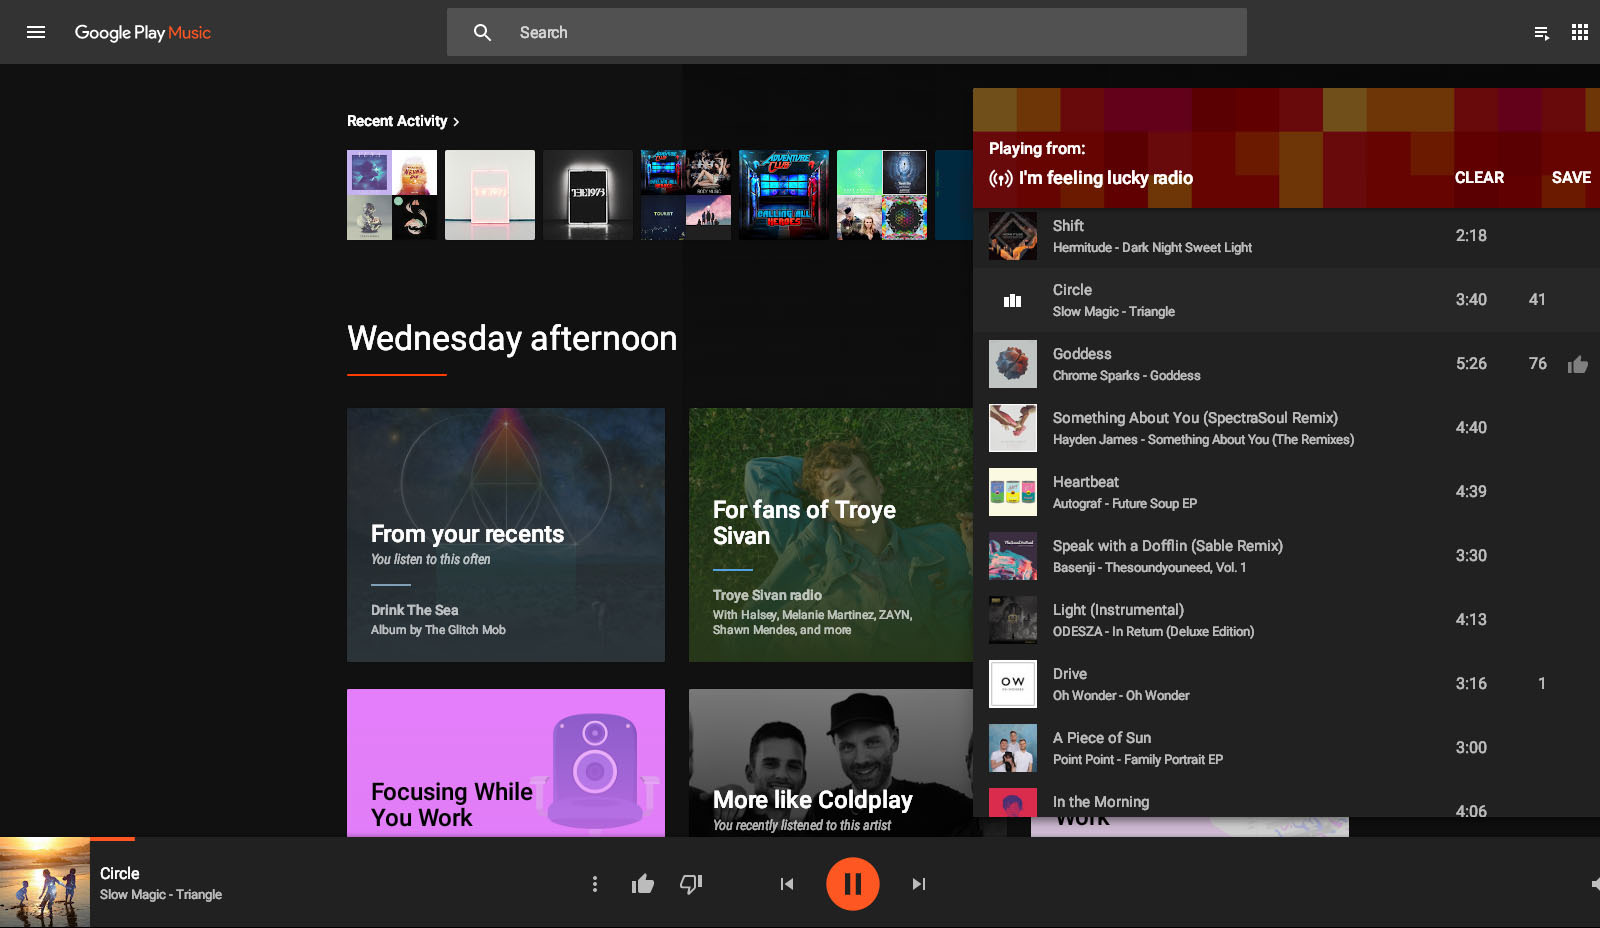The image size is (1600, 928).
Task: Thumbs up the current song
Action: [x=643, y=884]
